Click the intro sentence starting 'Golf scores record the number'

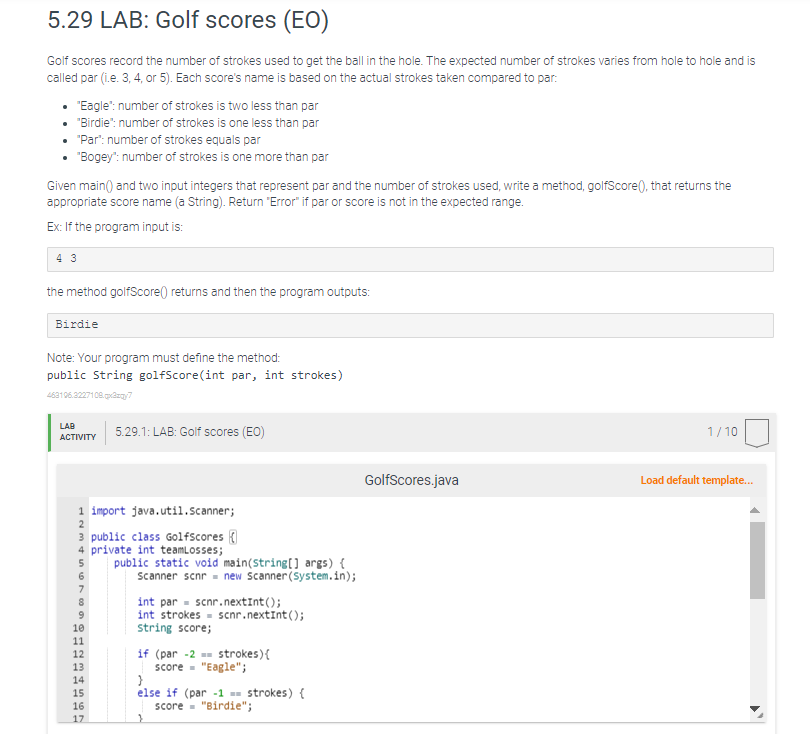(x=401, y=69)
